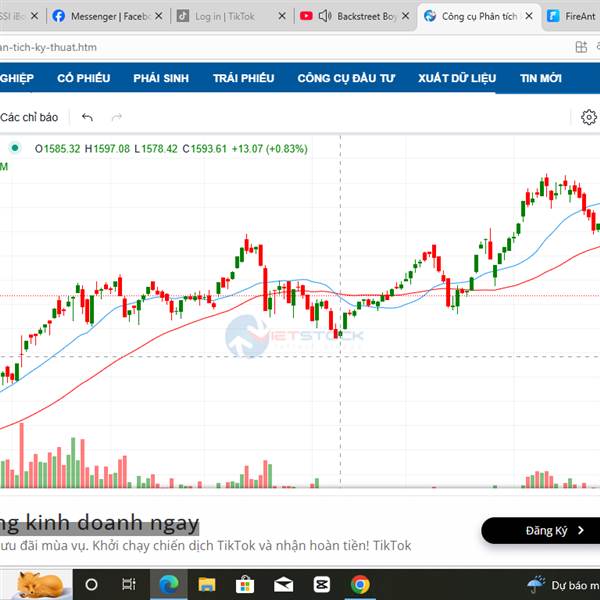Click the TikTok ad headline text
Image resolution: width=600 pixels, height=600 pixels.
tap(99, 523)
